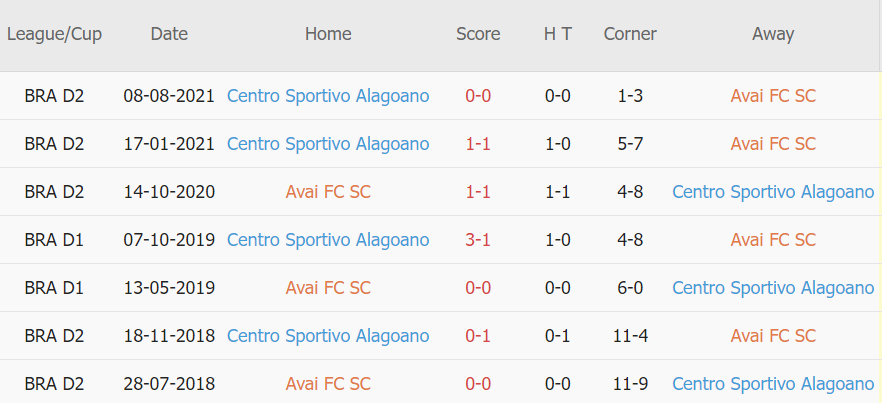The height and width of the screenshot is (403, 882).
Task: Click the League/Cup column header
Action: tap(54, 34)
